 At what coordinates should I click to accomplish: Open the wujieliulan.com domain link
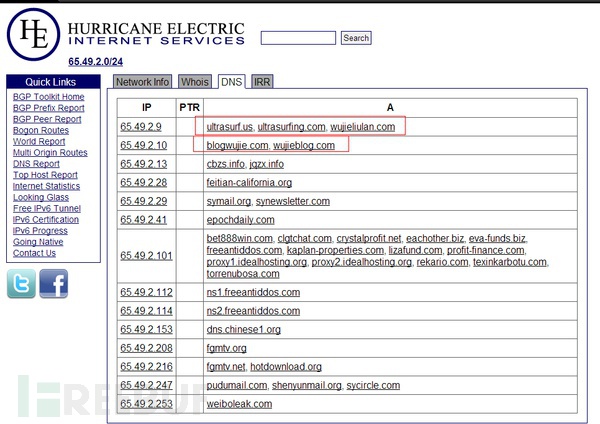[362, 127]
